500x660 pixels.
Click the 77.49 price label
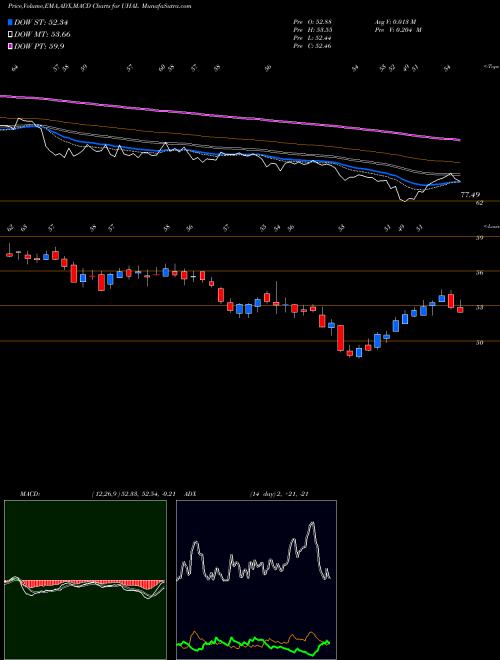(x=471, y=195)
